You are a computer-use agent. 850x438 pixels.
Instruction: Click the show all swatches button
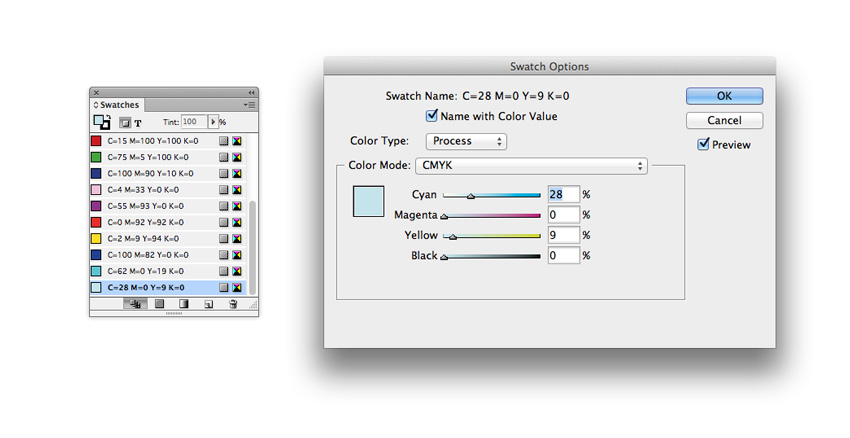tap(133, 304)
